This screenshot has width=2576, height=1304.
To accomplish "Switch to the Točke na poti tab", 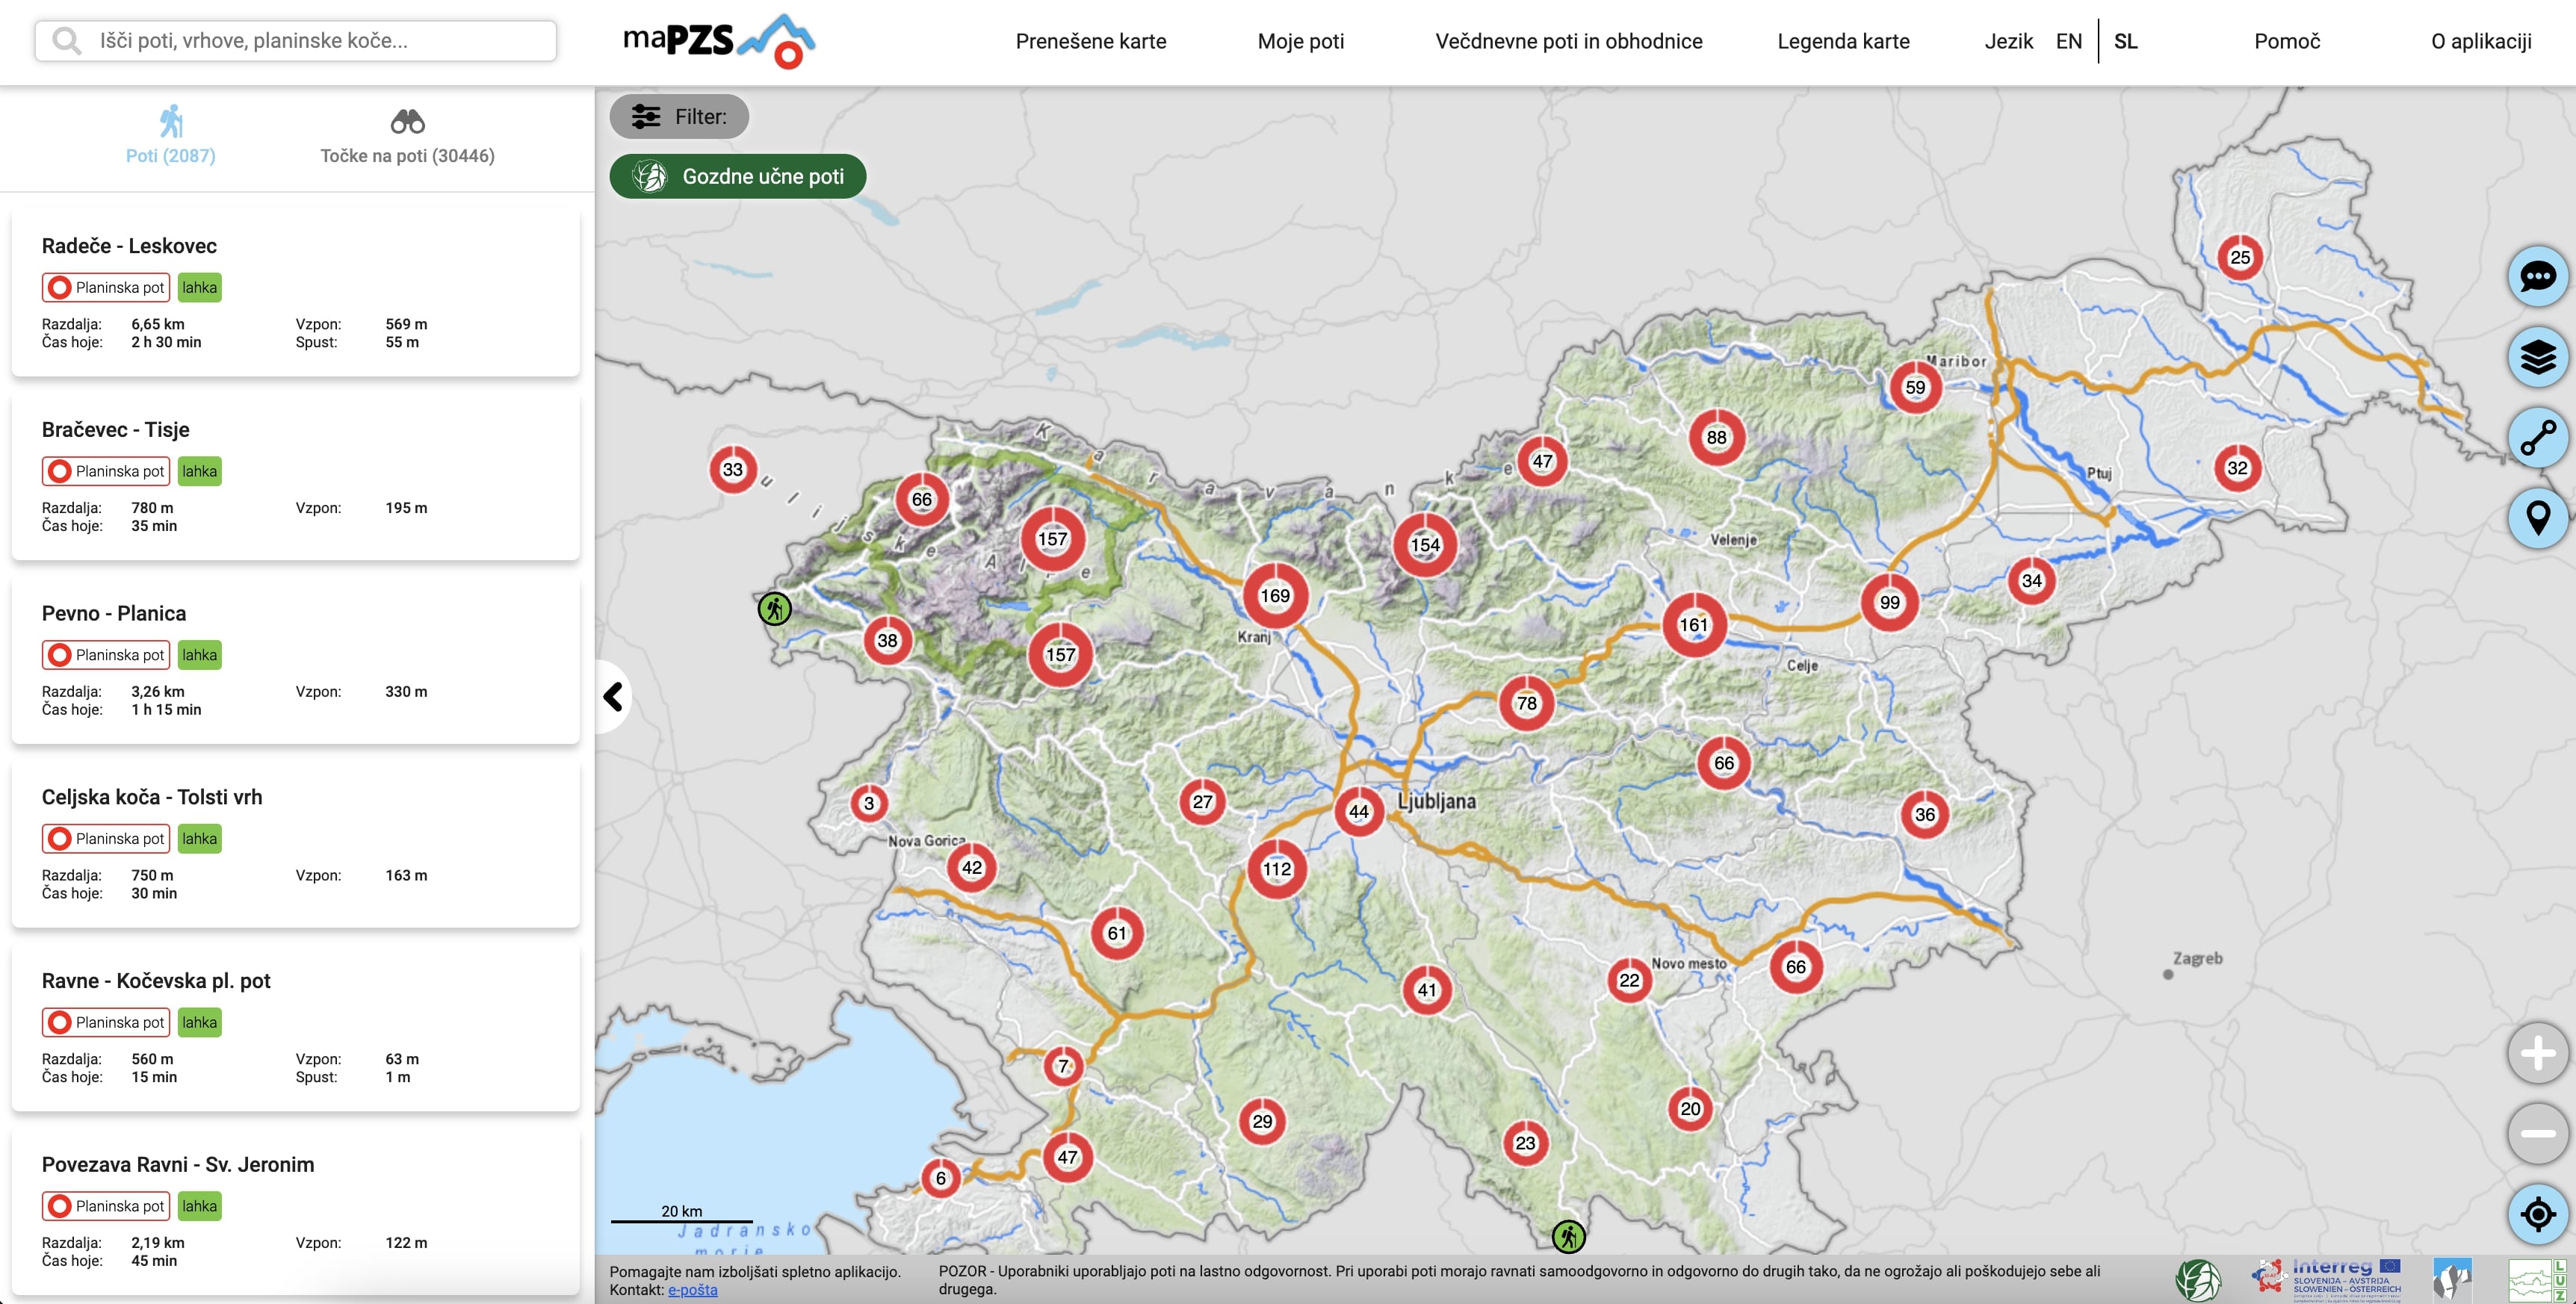I will pos(406,156).
